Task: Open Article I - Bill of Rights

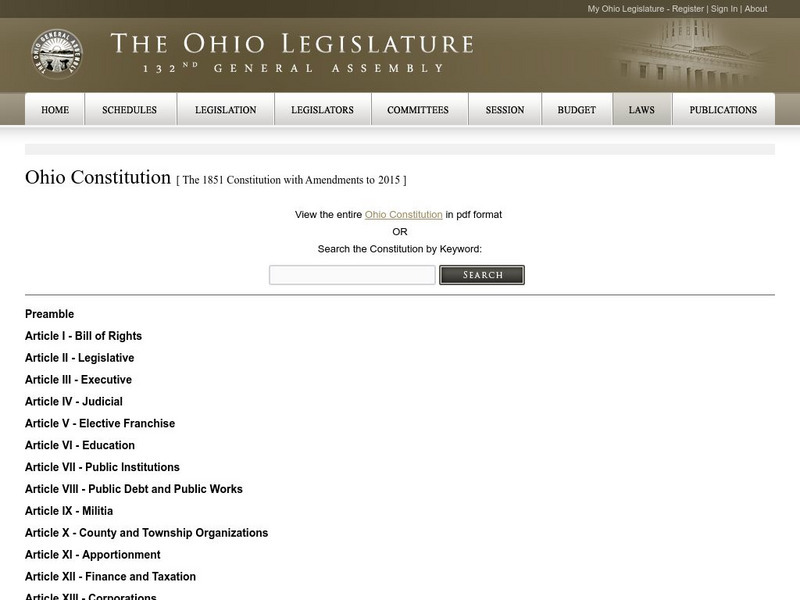Action: (x=83, y=336)
